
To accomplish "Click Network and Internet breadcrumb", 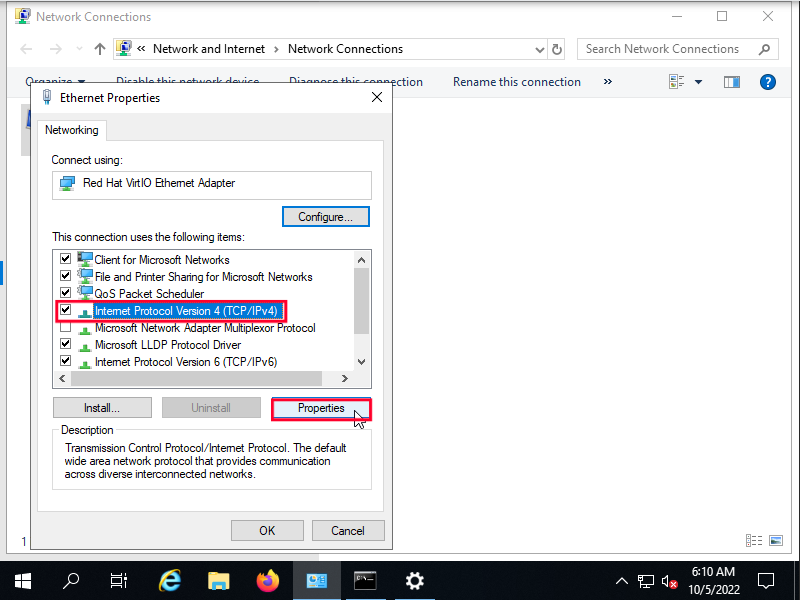I will [209, 49].
